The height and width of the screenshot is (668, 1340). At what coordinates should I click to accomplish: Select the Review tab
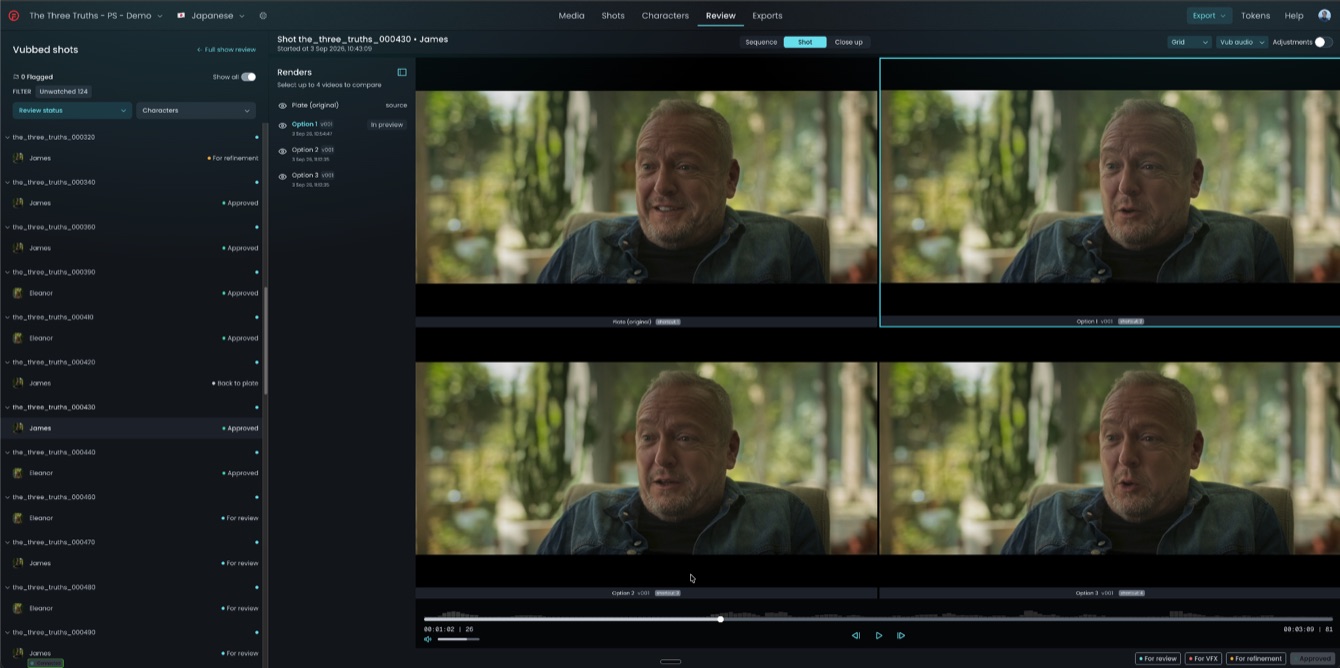tap(720, 16)
